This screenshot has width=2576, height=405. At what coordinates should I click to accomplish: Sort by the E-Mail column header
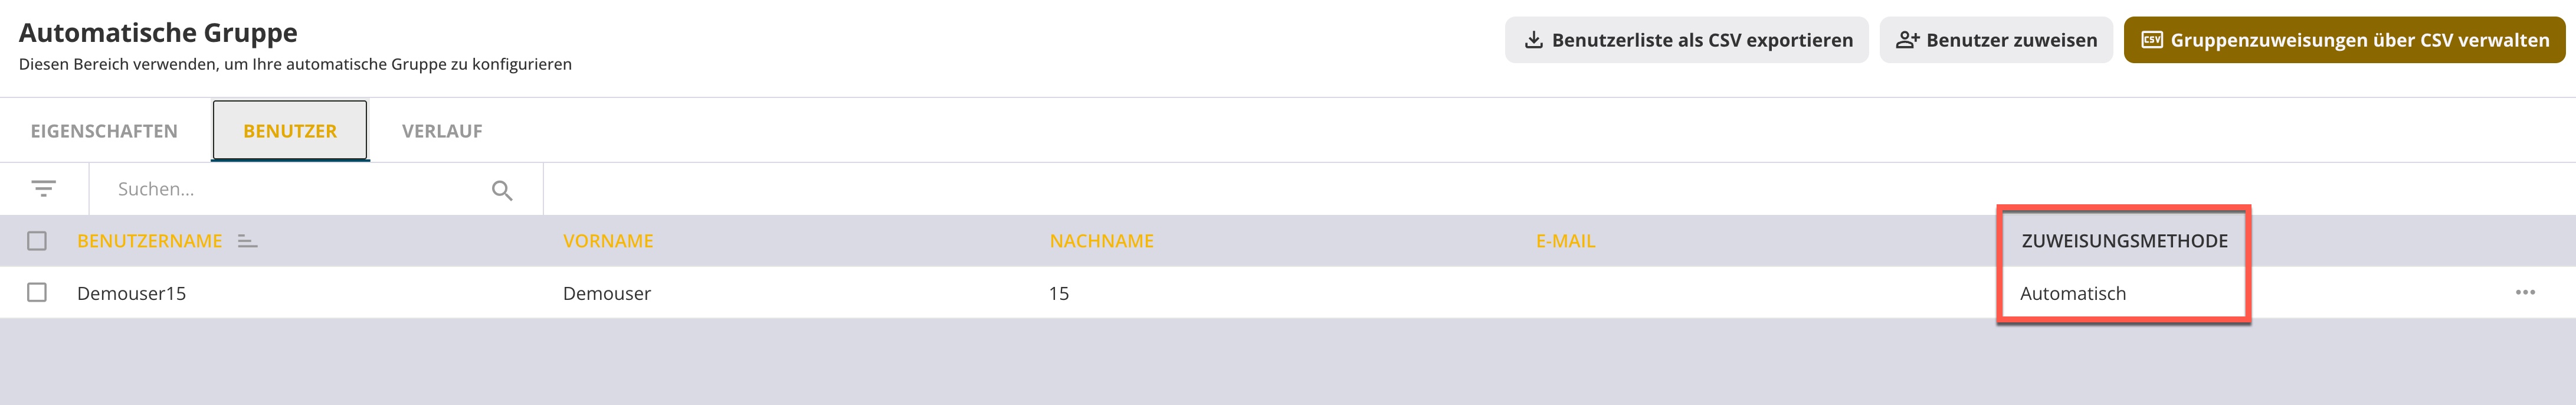click(1565, 241)
